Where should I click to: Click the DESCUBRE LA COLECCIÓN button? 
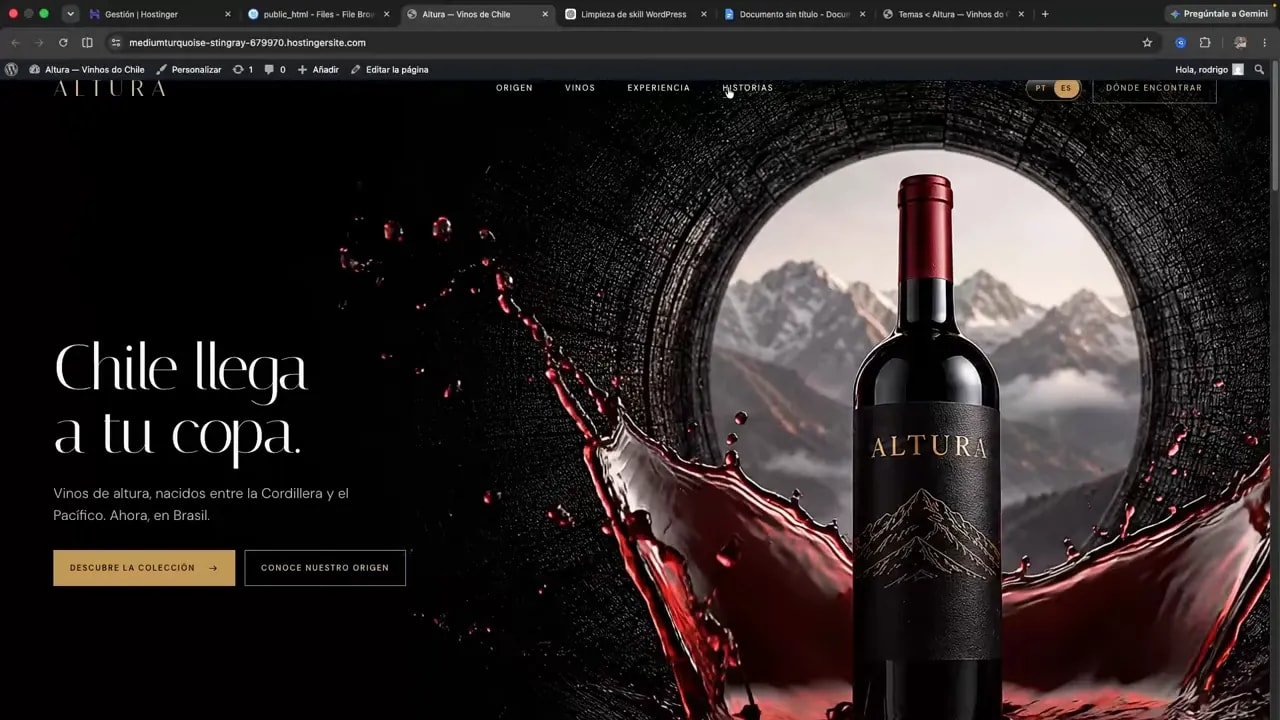[x=144, y=568]
